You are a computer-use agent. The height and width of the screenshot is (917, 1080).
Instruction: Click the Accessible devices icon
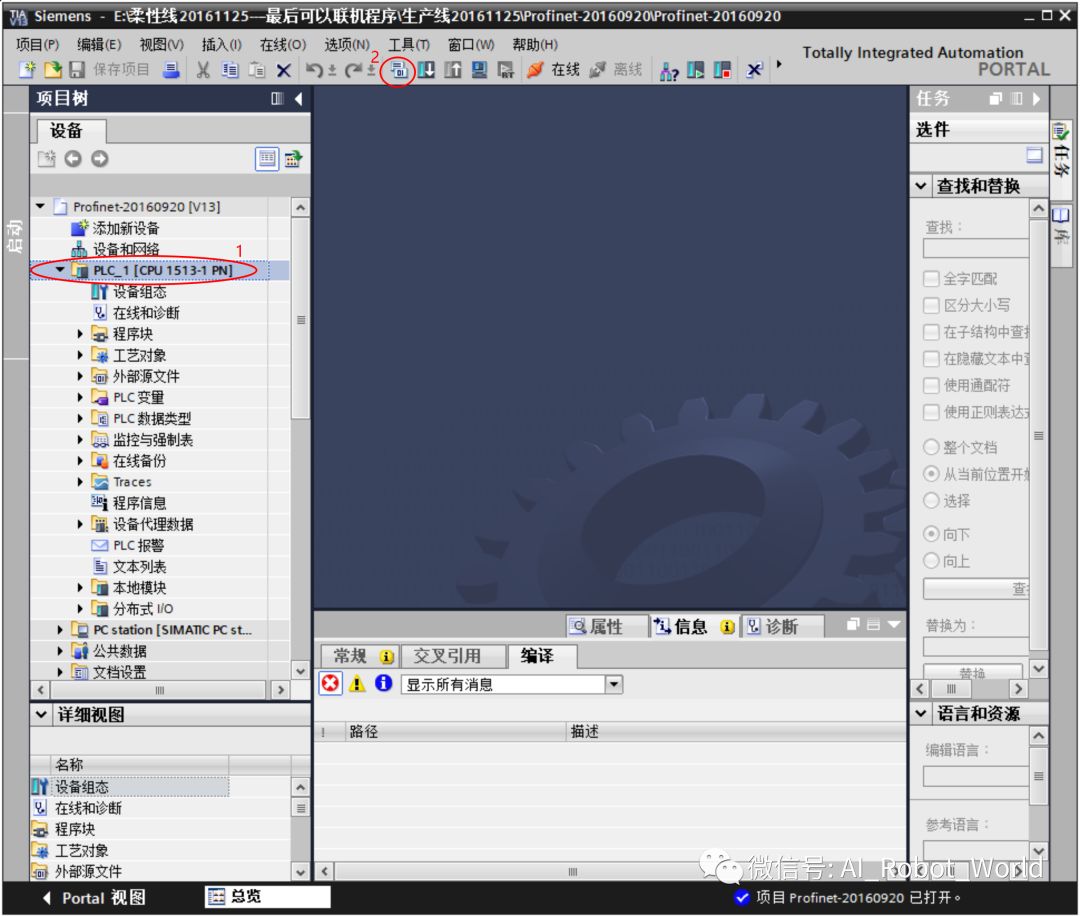pos(669,70)
